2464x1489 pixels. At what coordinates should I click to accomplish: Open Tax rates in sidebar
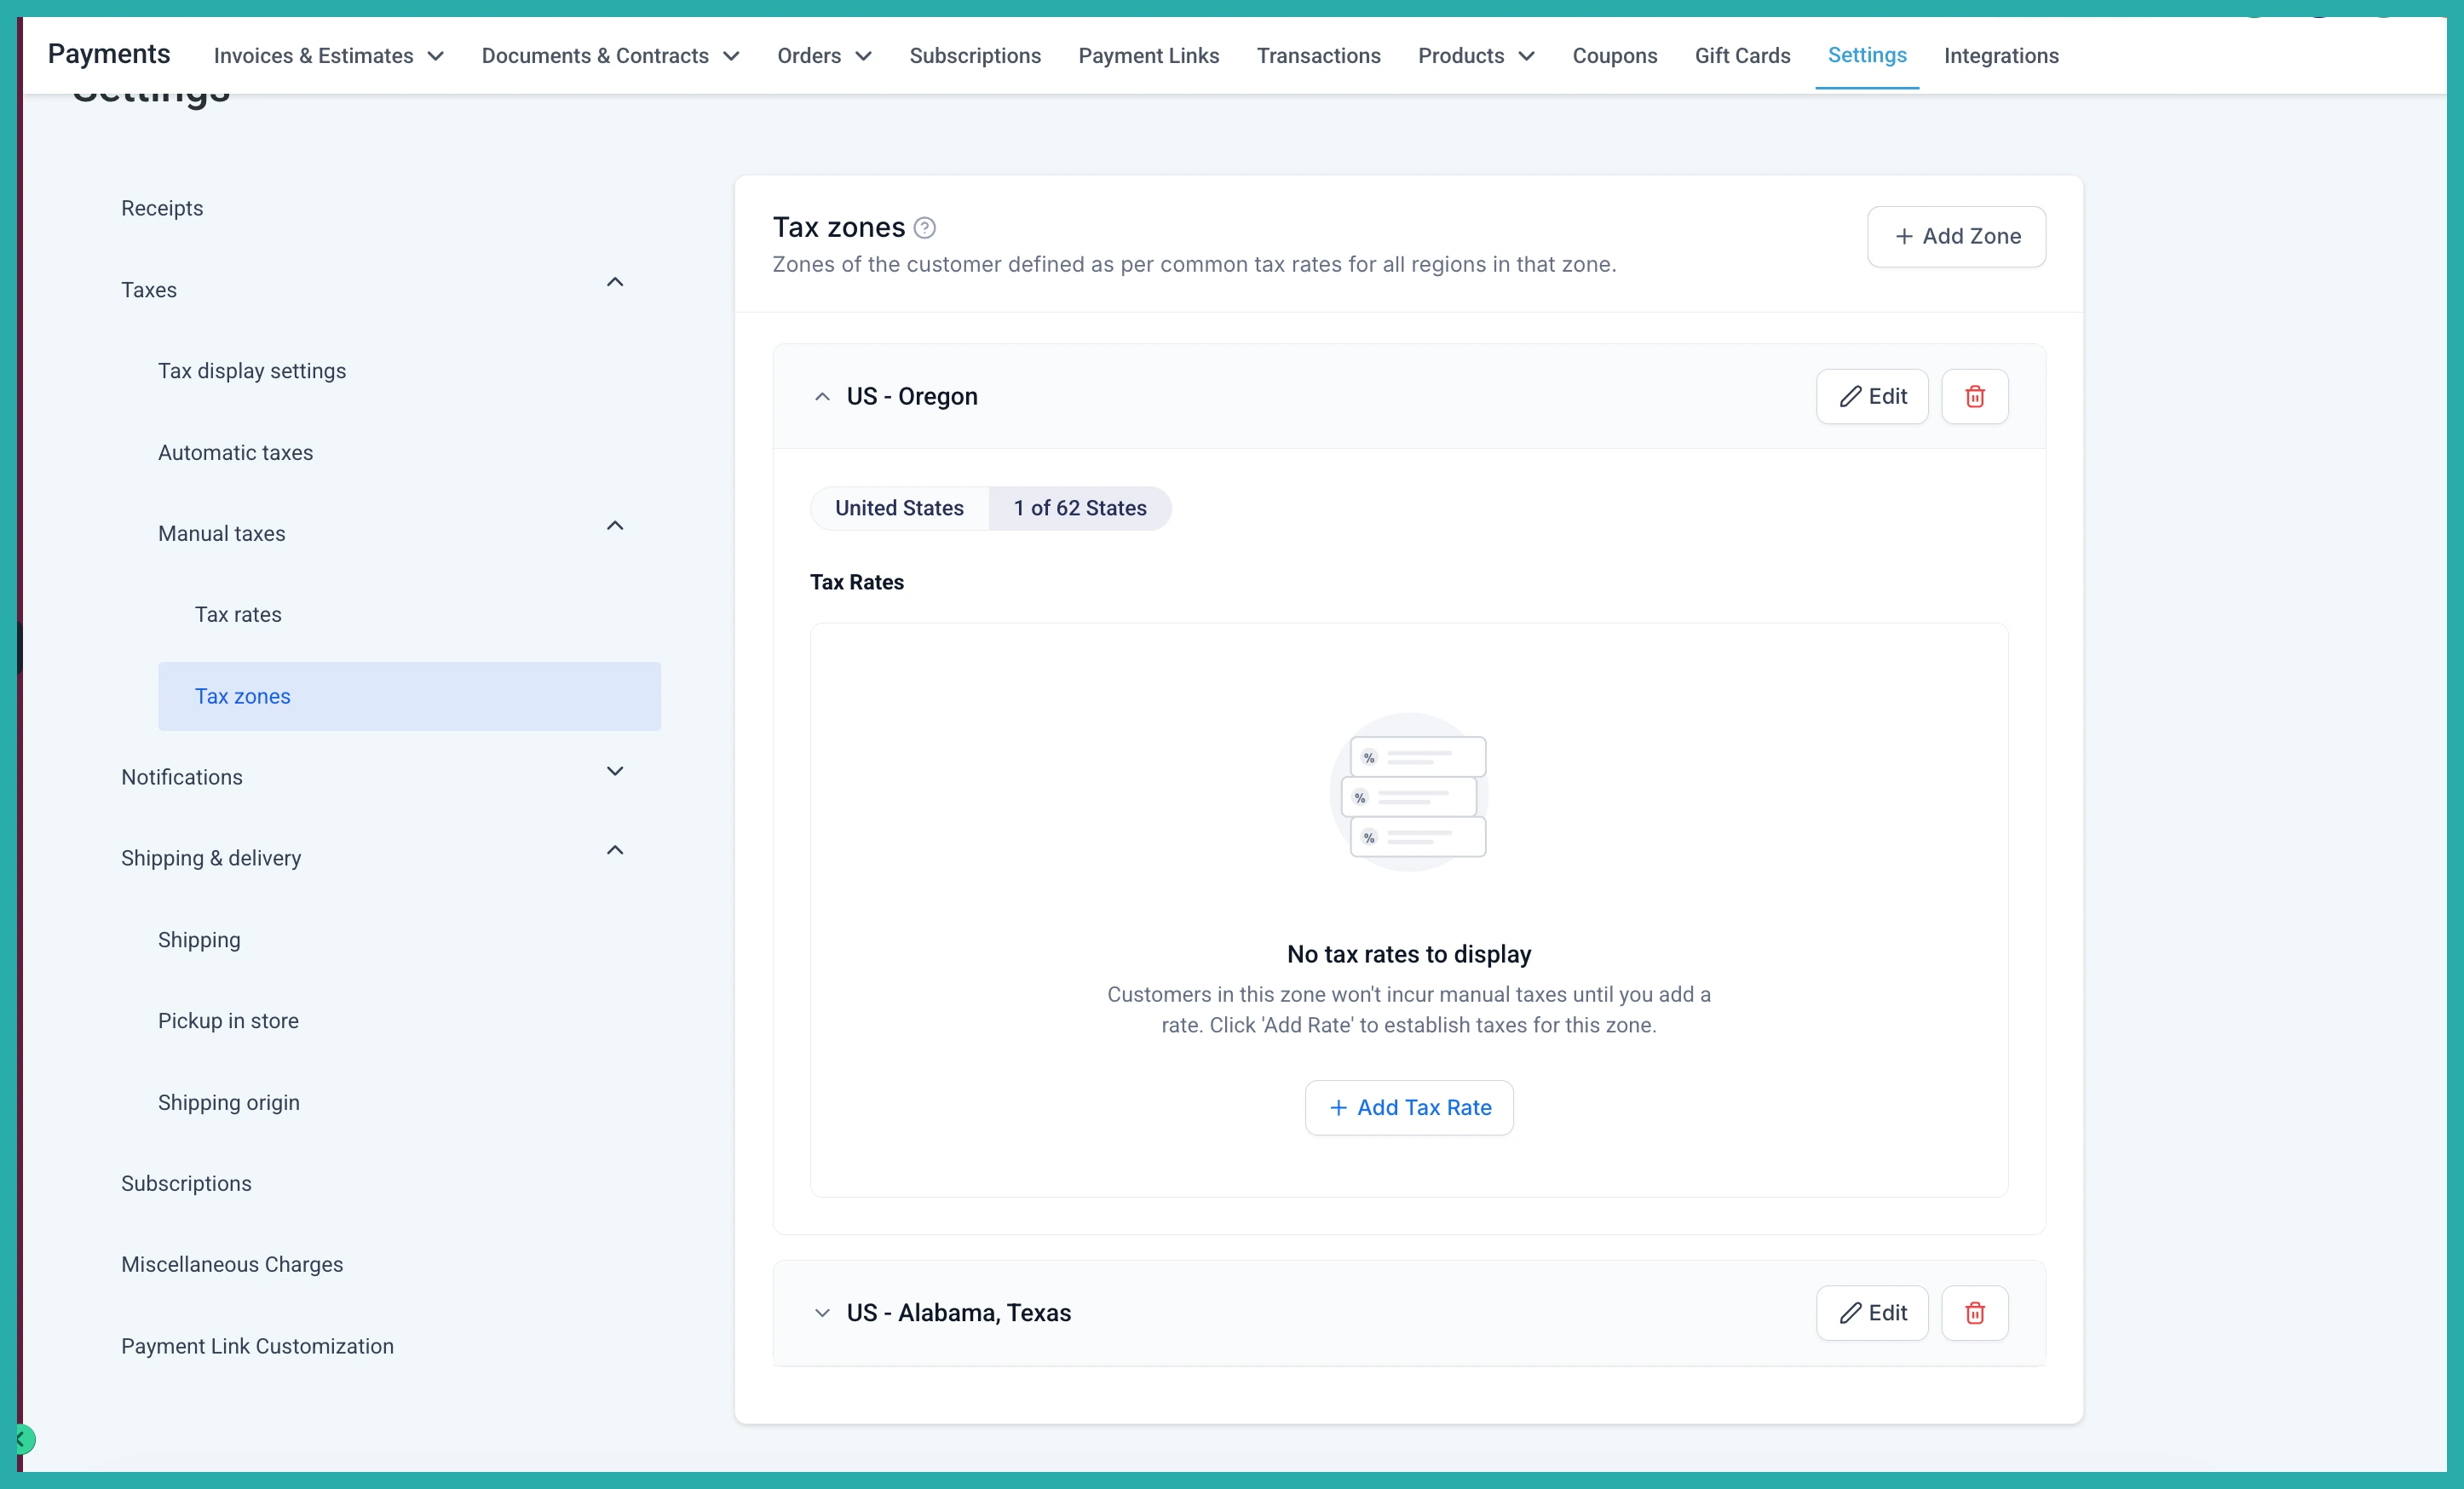pyautogui.click(x=238, y=615)
